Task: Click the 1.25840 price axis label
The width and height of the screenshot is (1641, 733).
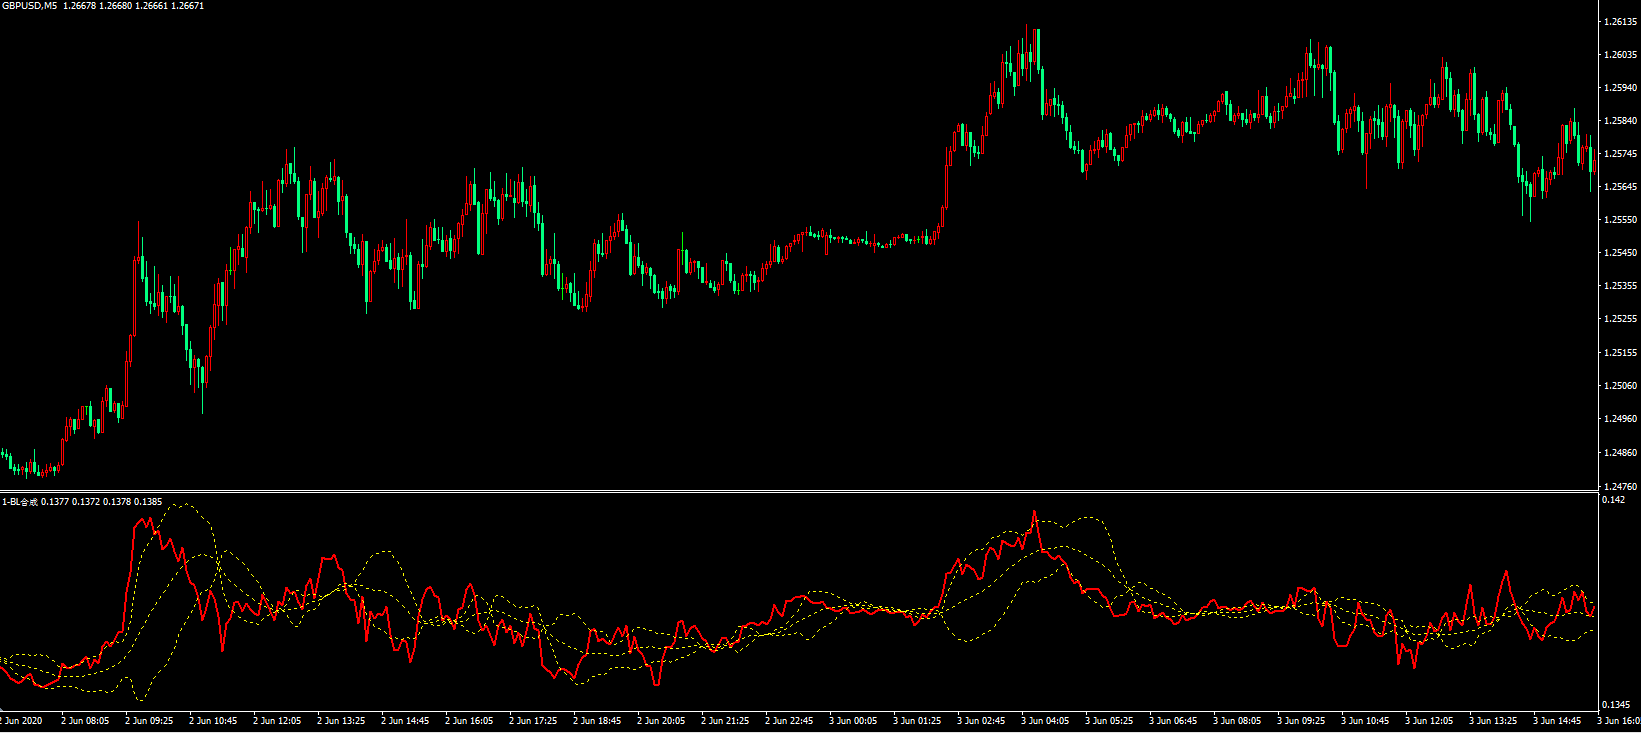Action: coord(1619,121)
